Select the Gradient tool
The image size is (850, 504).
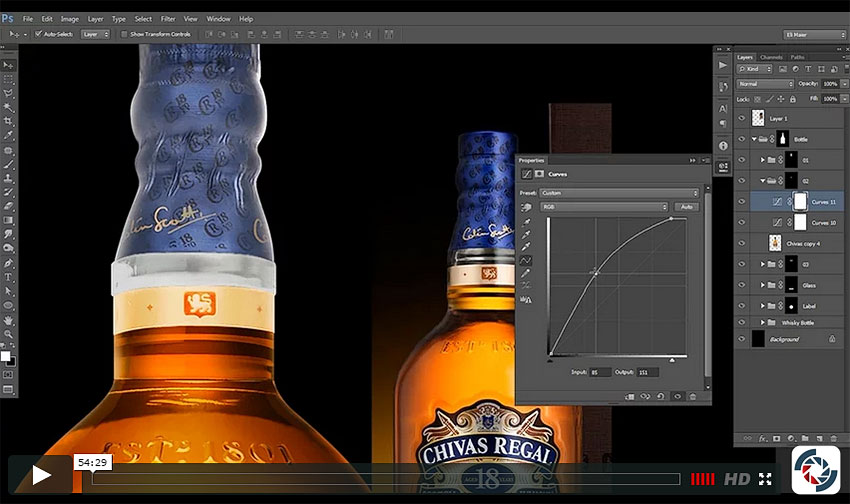coord(8,221)
